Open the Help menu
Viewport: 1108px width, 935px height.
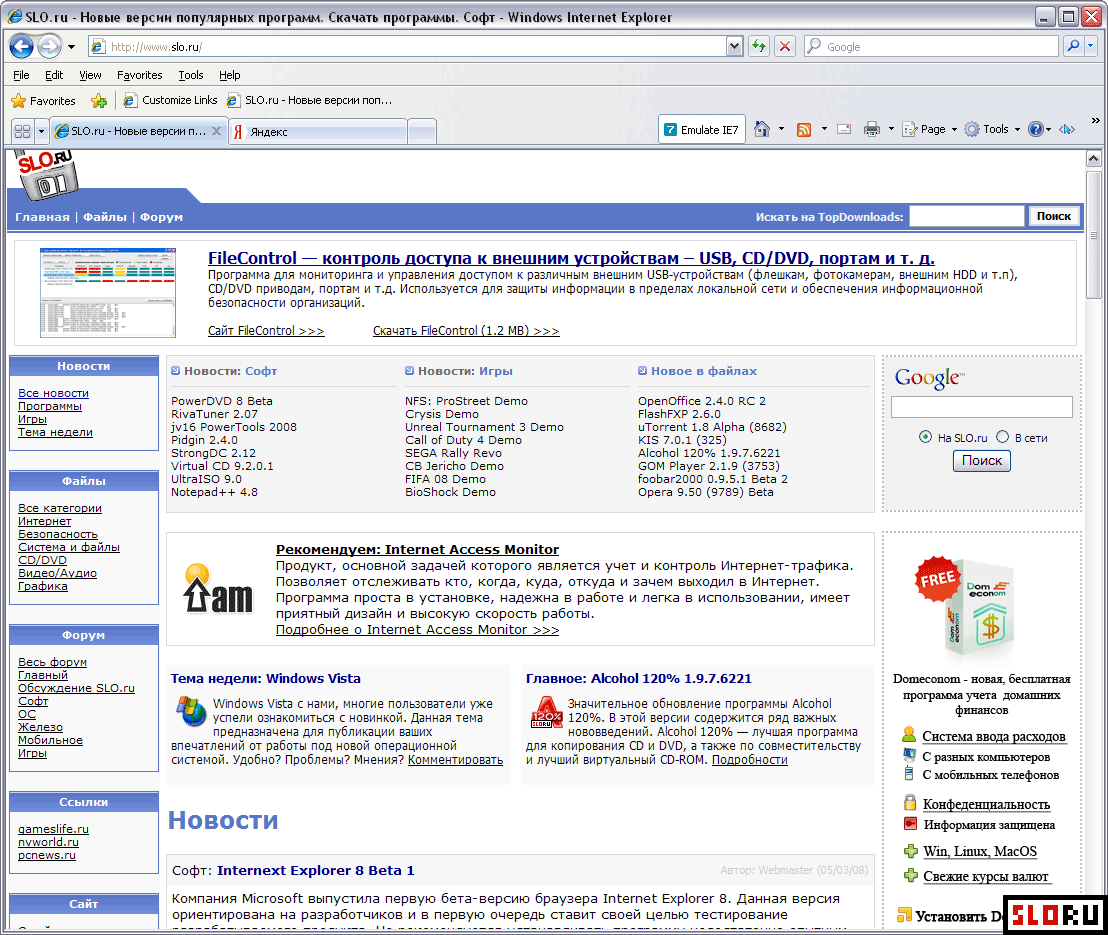tap(229, 75)
